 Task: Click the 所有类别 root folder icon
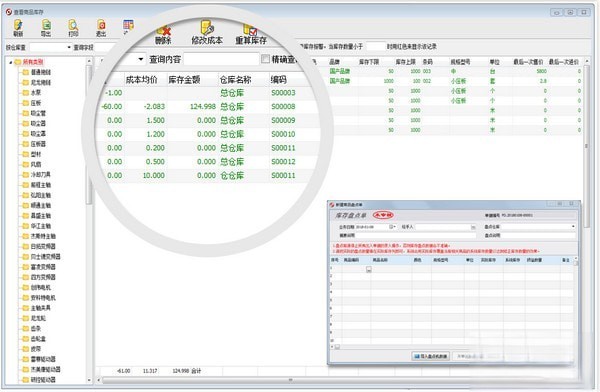click(x=18, y=62)
